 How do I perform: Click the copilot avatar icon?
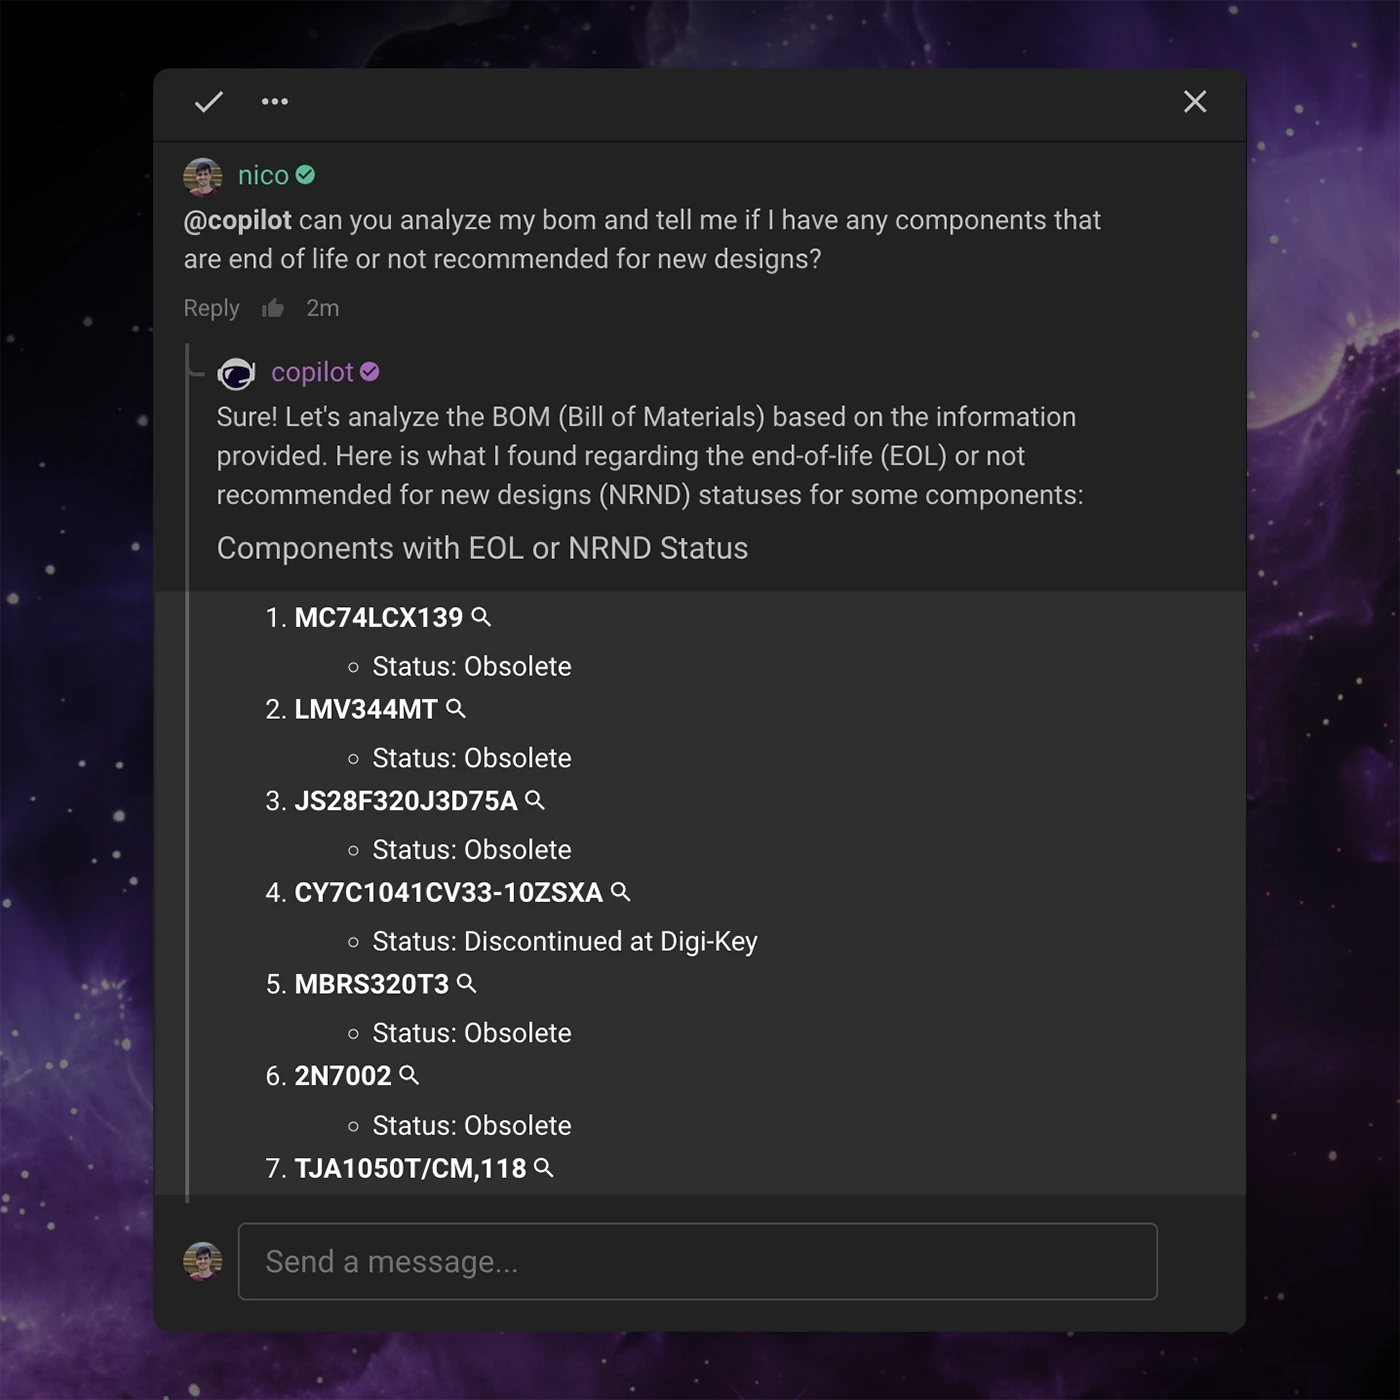coord(237,373)
